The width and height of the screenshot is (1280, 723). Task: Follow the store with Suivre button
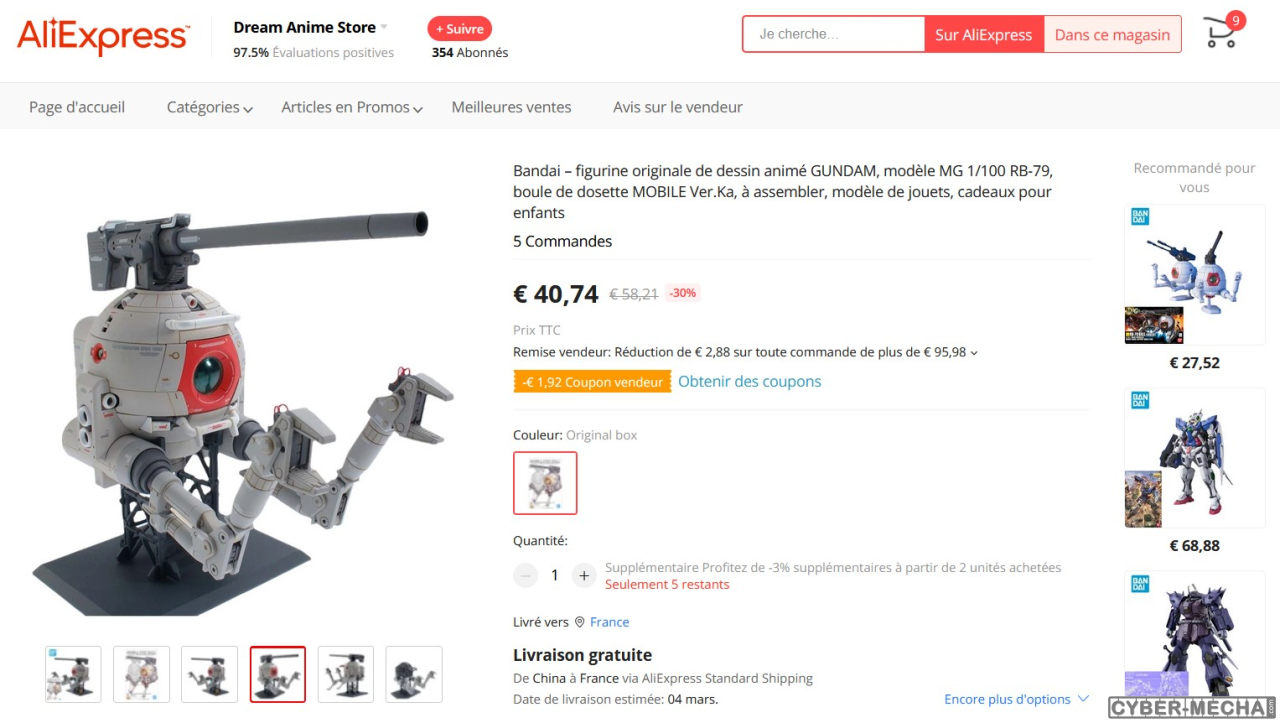459,29
